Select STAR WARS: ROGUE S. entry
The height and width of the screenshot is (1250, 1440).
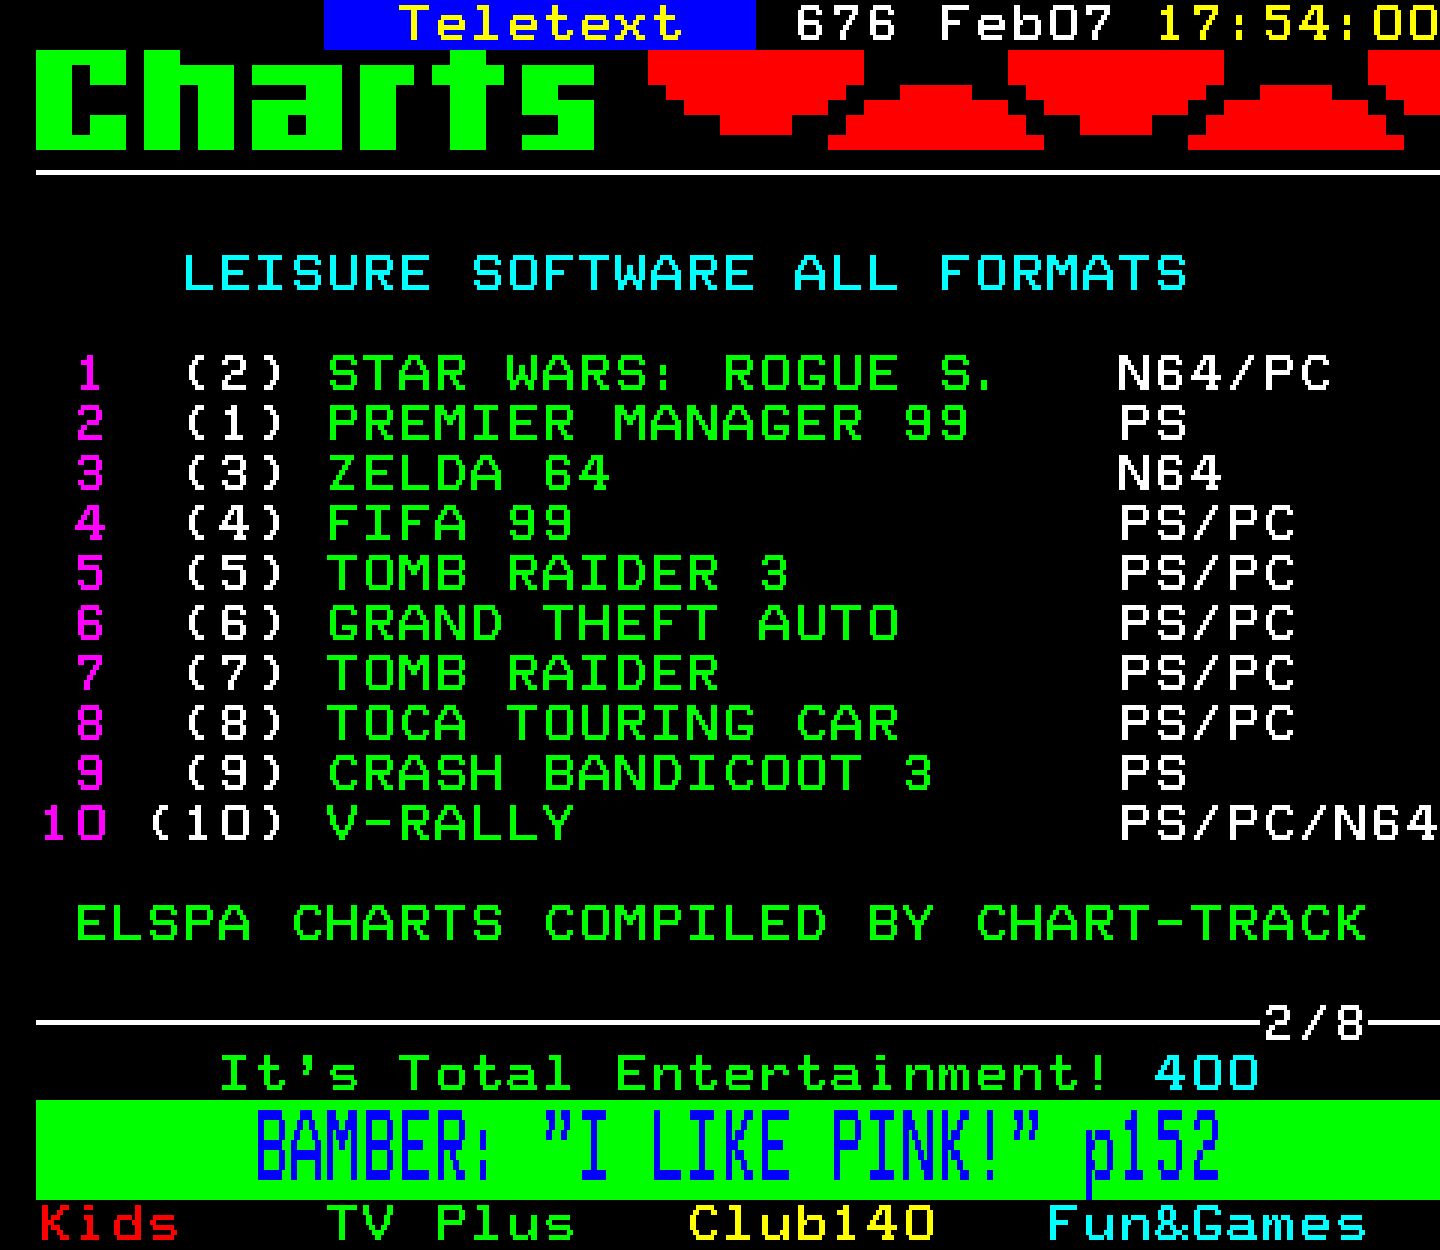(x=661, y=374)
